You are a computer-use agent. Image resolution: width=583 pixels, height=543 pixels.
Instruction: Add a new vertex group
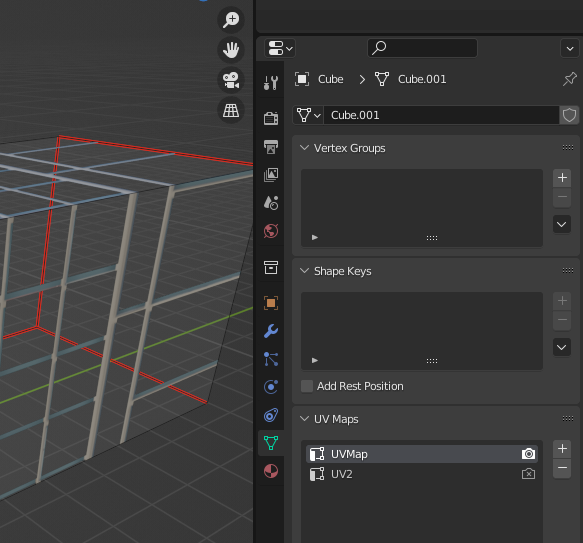click(x=562, y=178)
